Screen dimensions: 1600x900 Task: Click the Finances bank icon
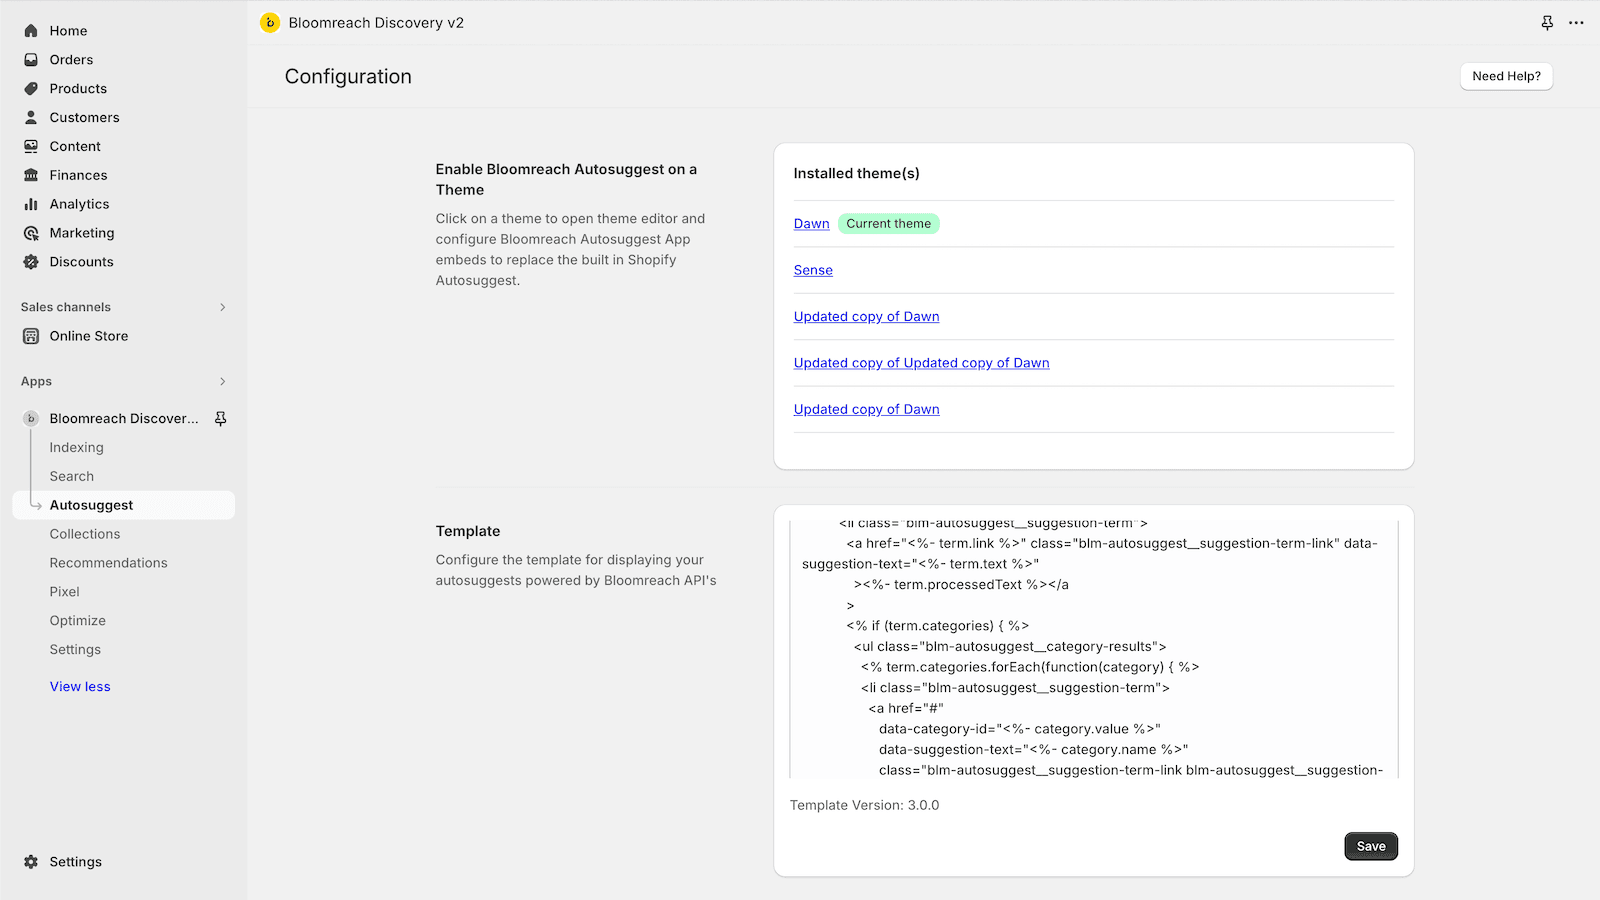pos(31,175)
